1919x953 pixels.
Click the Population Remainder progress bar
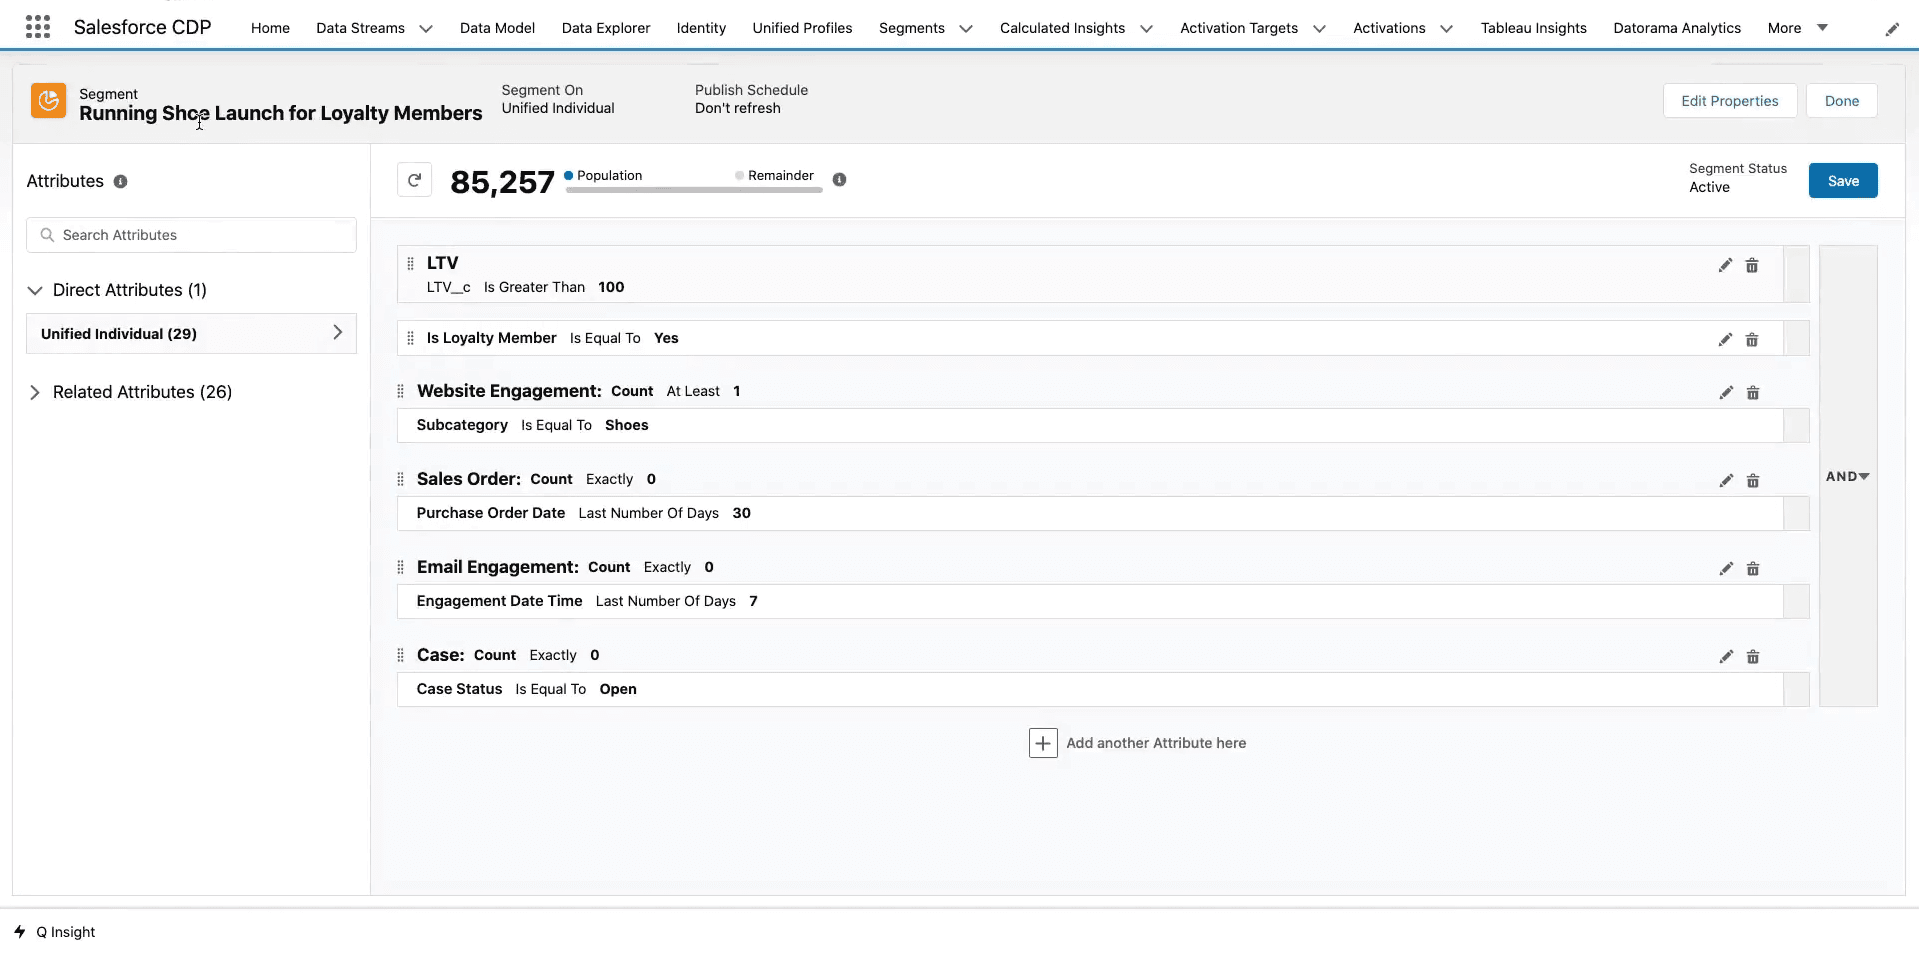pos(693,189)
